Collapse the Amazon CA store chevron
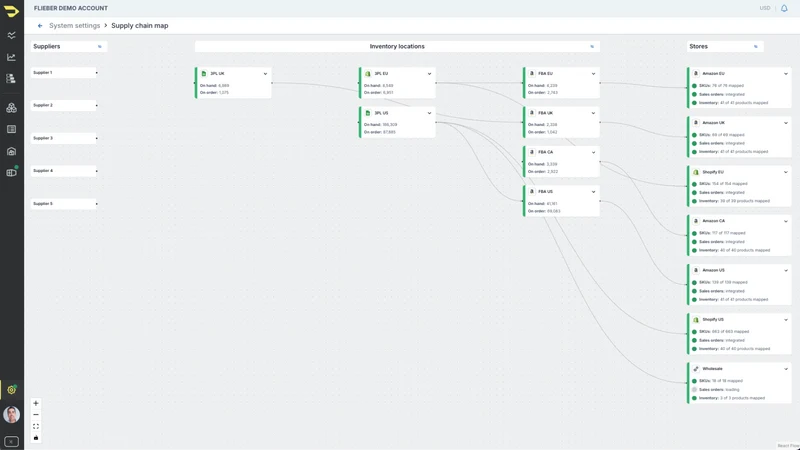 pos(786,221)
